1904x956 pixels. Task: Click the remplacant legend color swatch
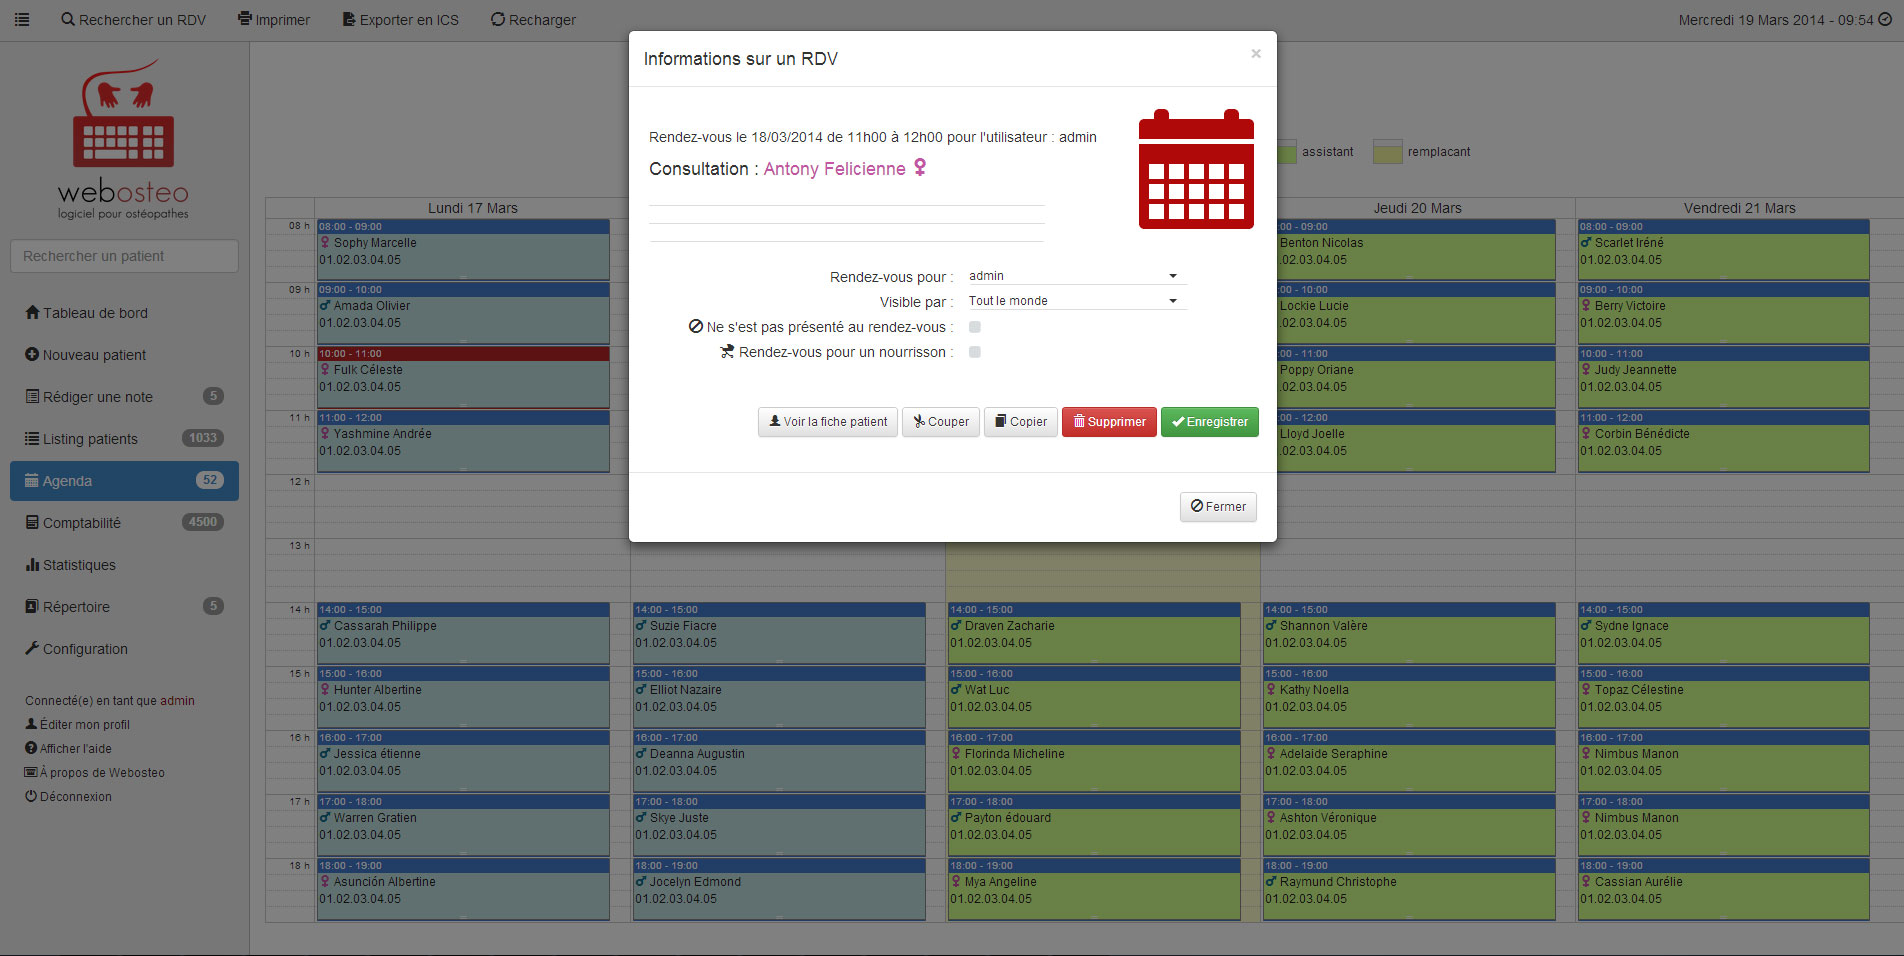click(x=1388, y=152)
